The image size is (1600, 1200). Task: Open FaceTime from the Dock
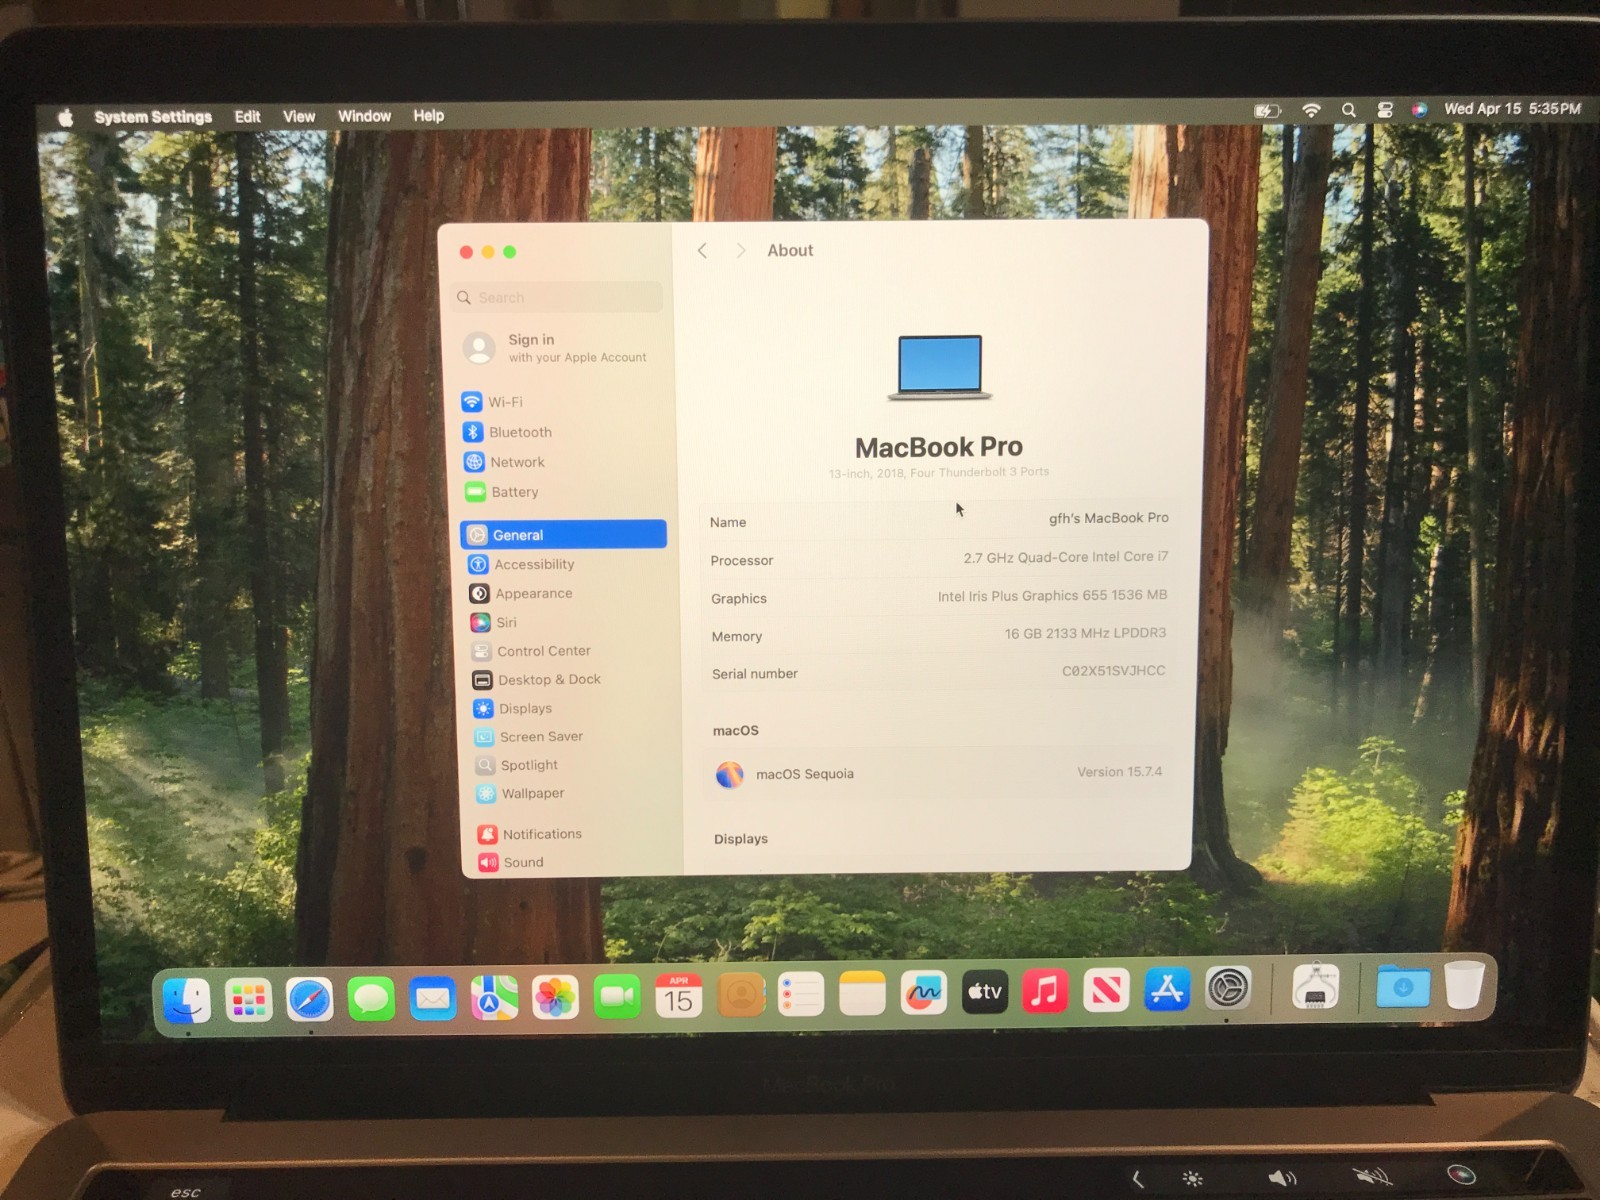pyautogui.click(x=617, y=996)
